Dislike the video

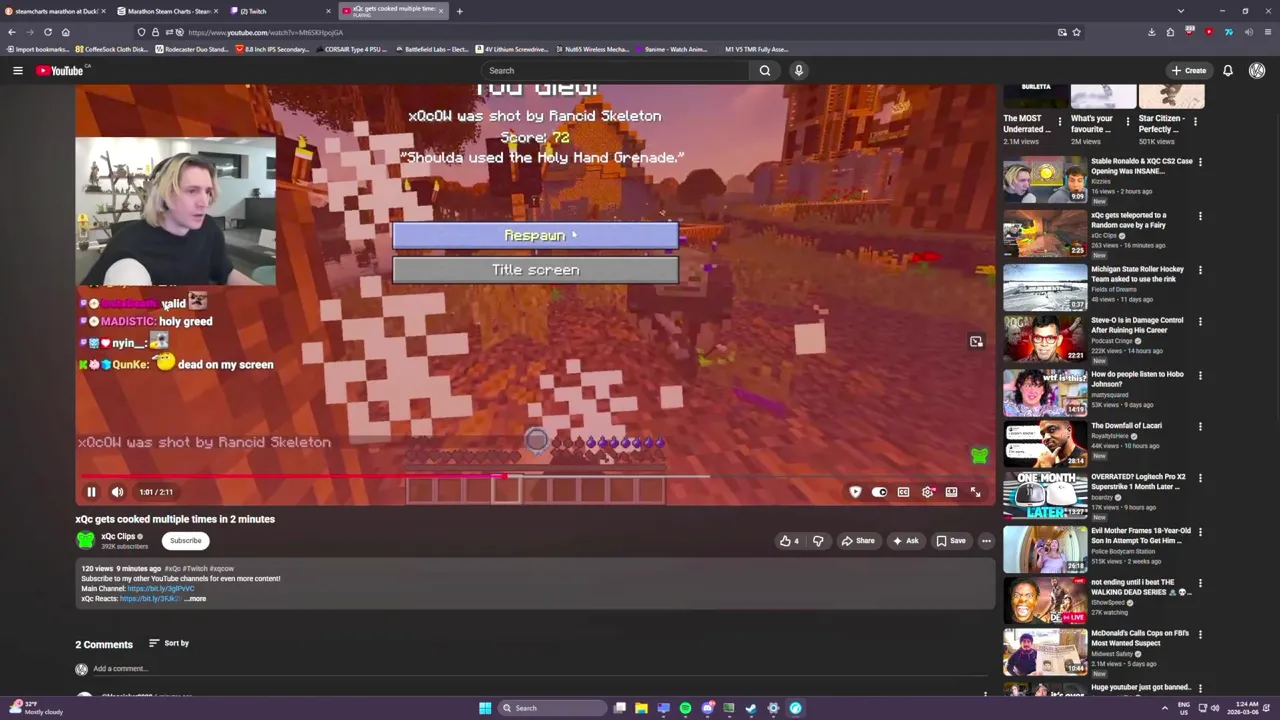click(x=818, y=541)
